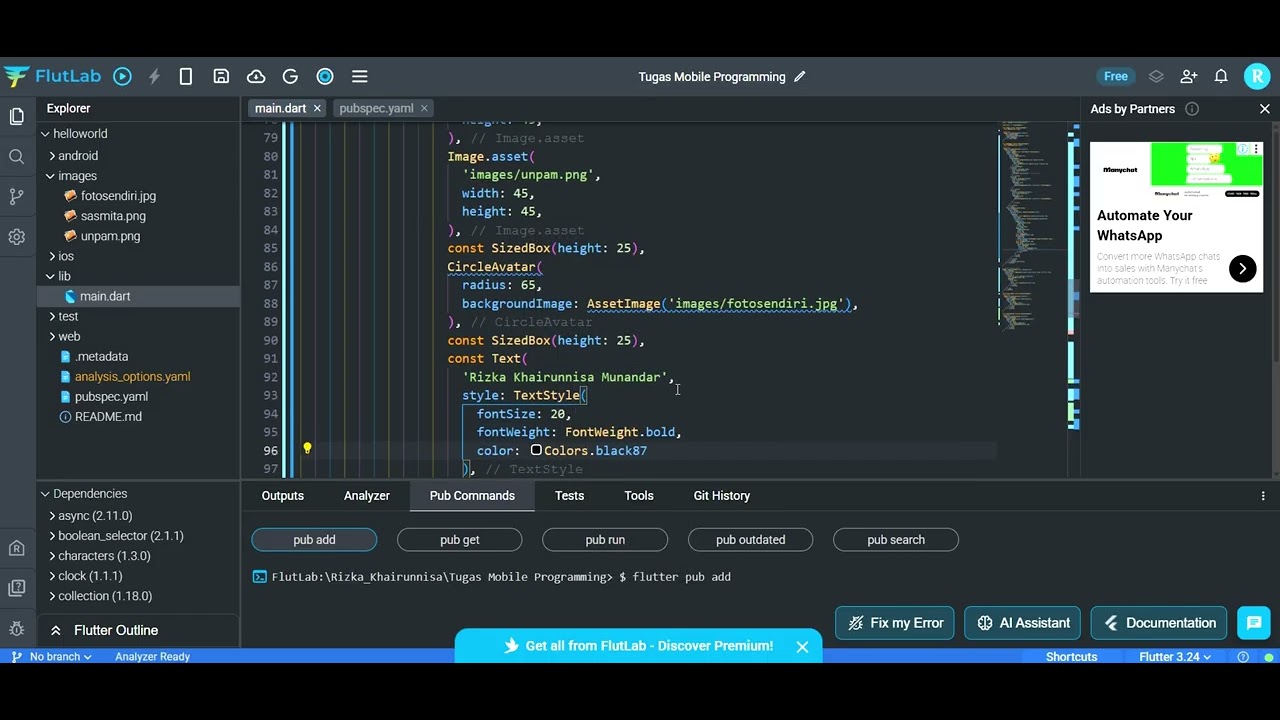Click the pub get button
The width and height of the screenshot is (1280, 720).
point(460,540)
